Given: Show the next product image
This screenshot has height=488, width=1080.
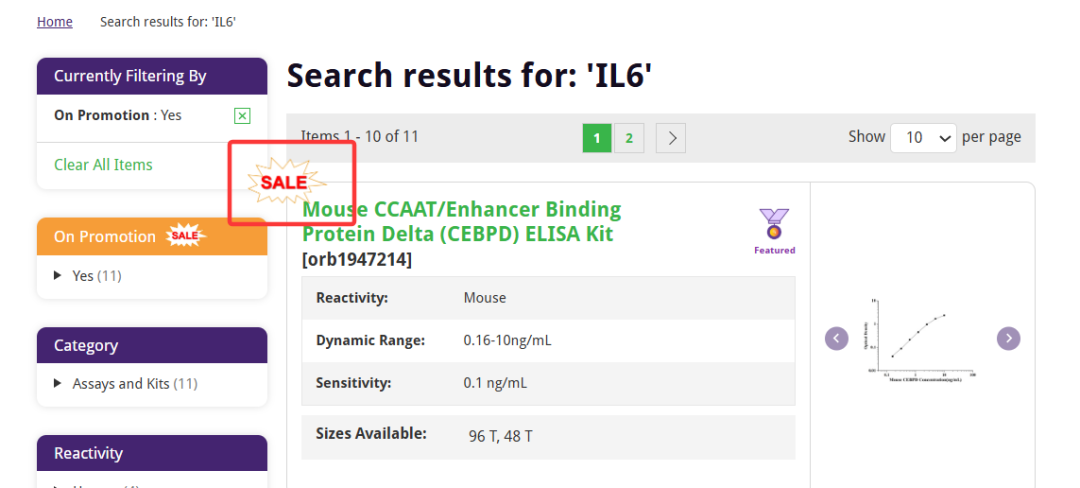Looking at the screenshot, I should click(1009, 339).
